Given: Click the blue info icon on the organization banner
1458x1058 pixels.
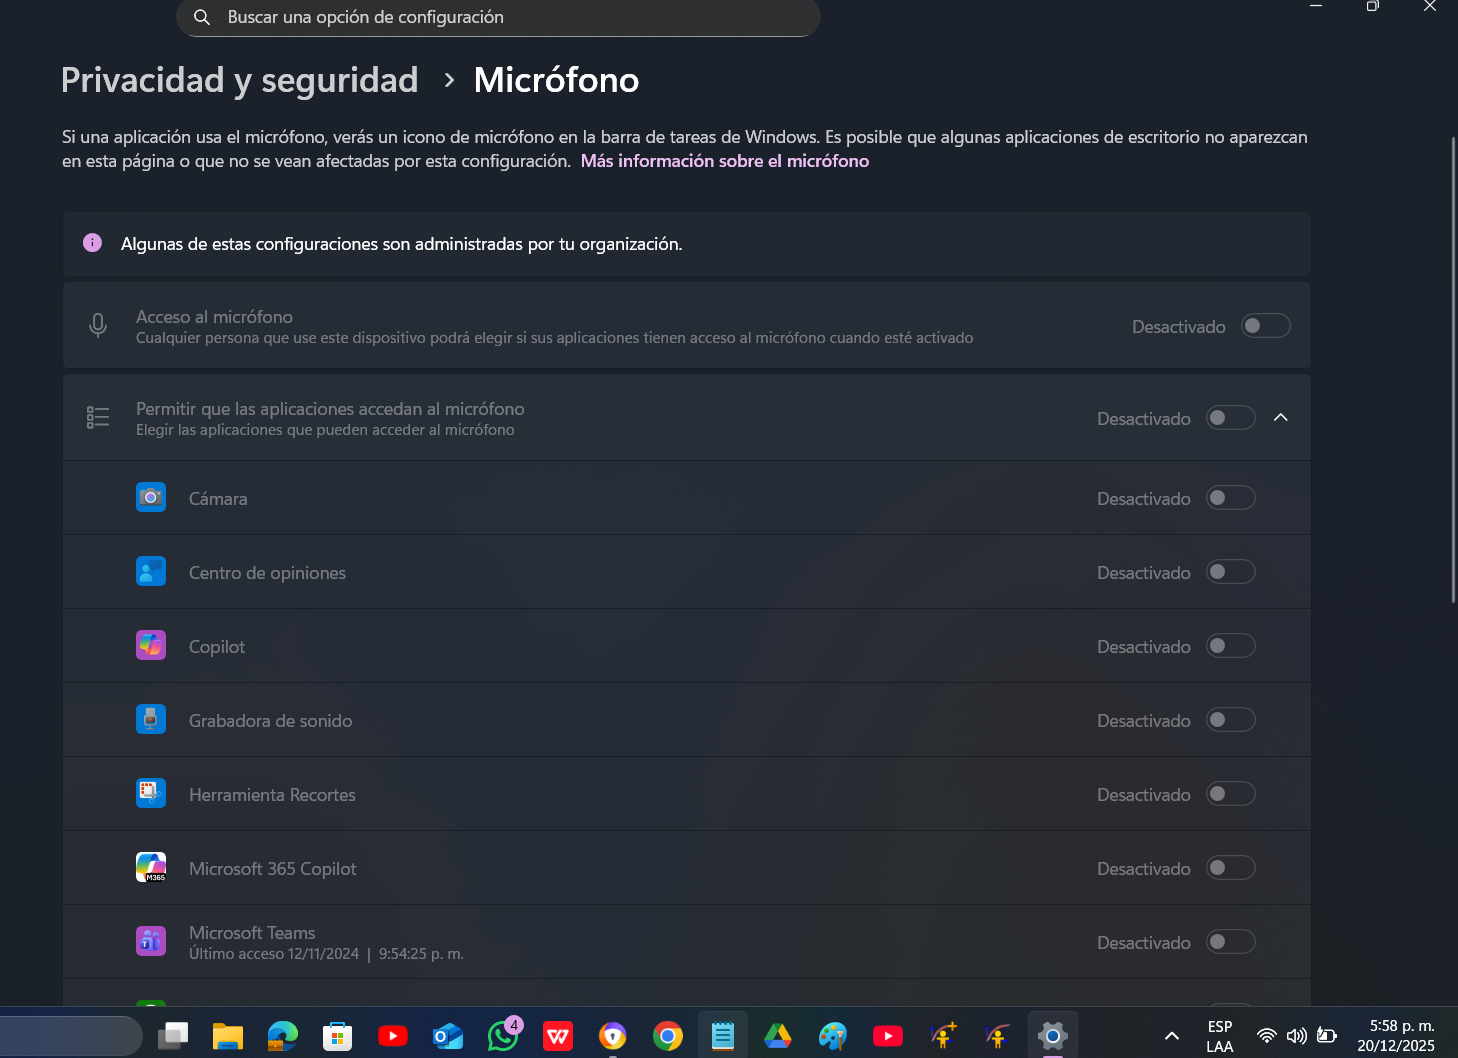Looking at the screenshot, I should pyautogui.click(x=92, y=243).
